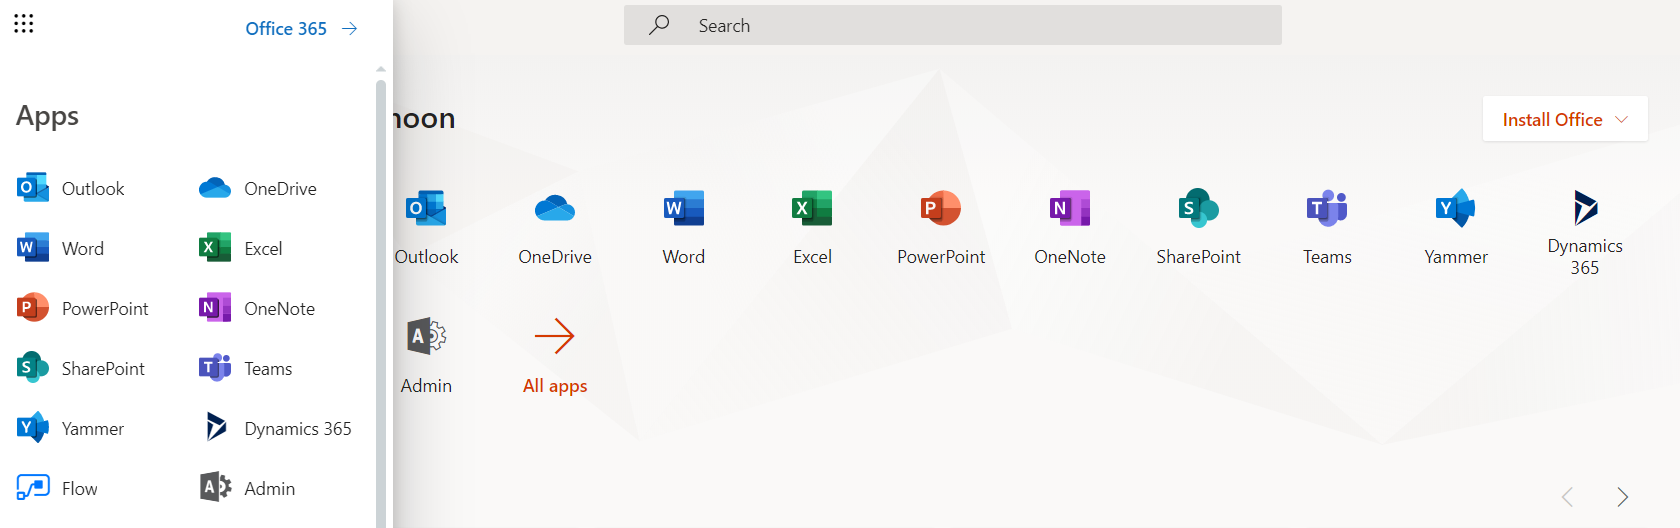This screenshot has height=528, width=1680.
Task: Click the Excel tile on the home page
Action: click(812, 227)
